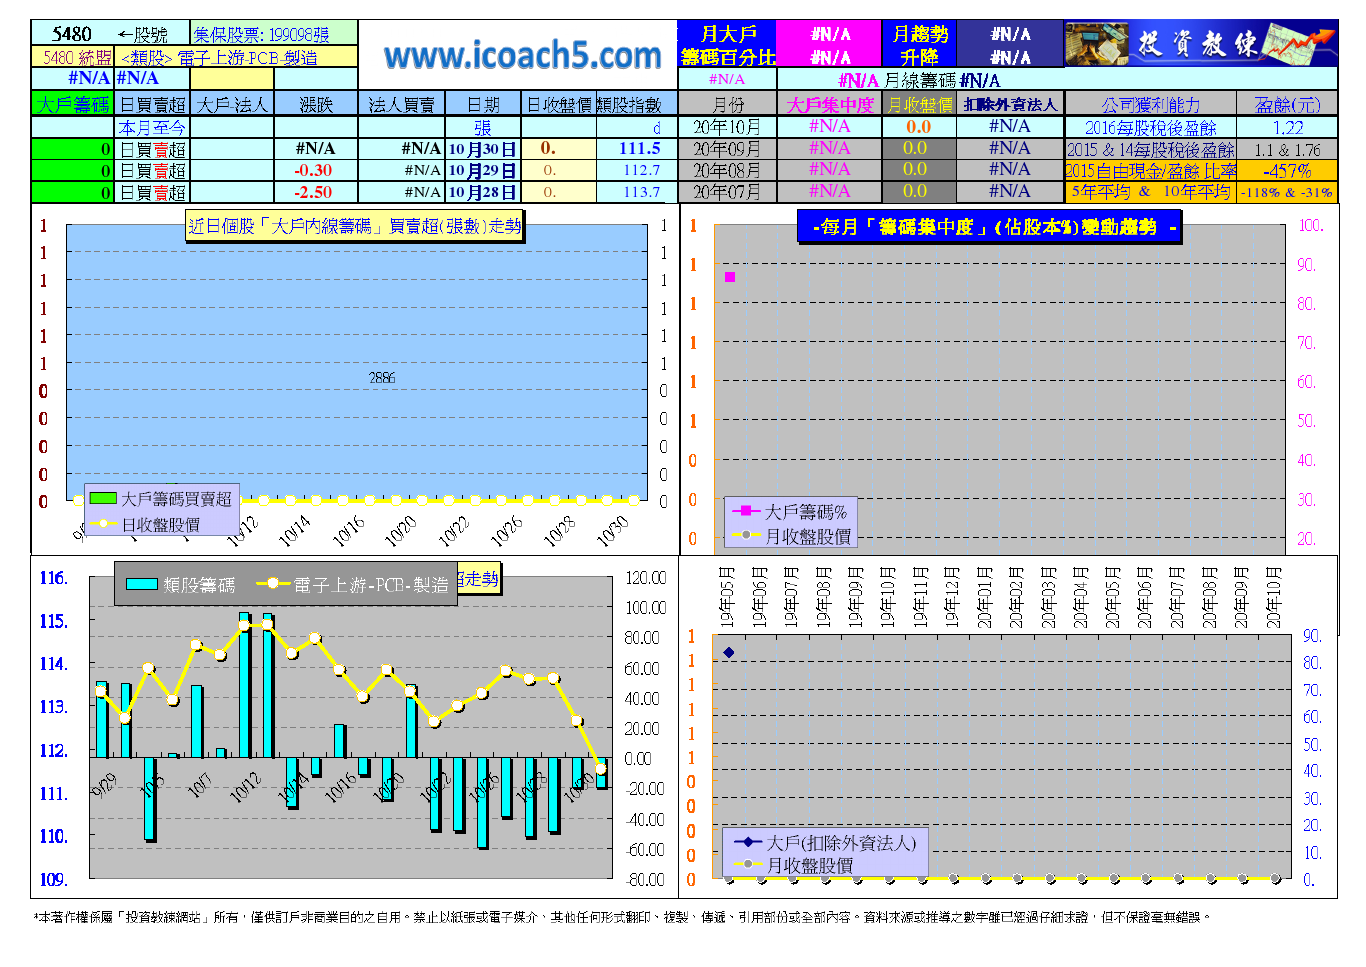The image size is (1366, 967).
Task: Click the 投資教練 logo banner
Action: point(1200,44)
